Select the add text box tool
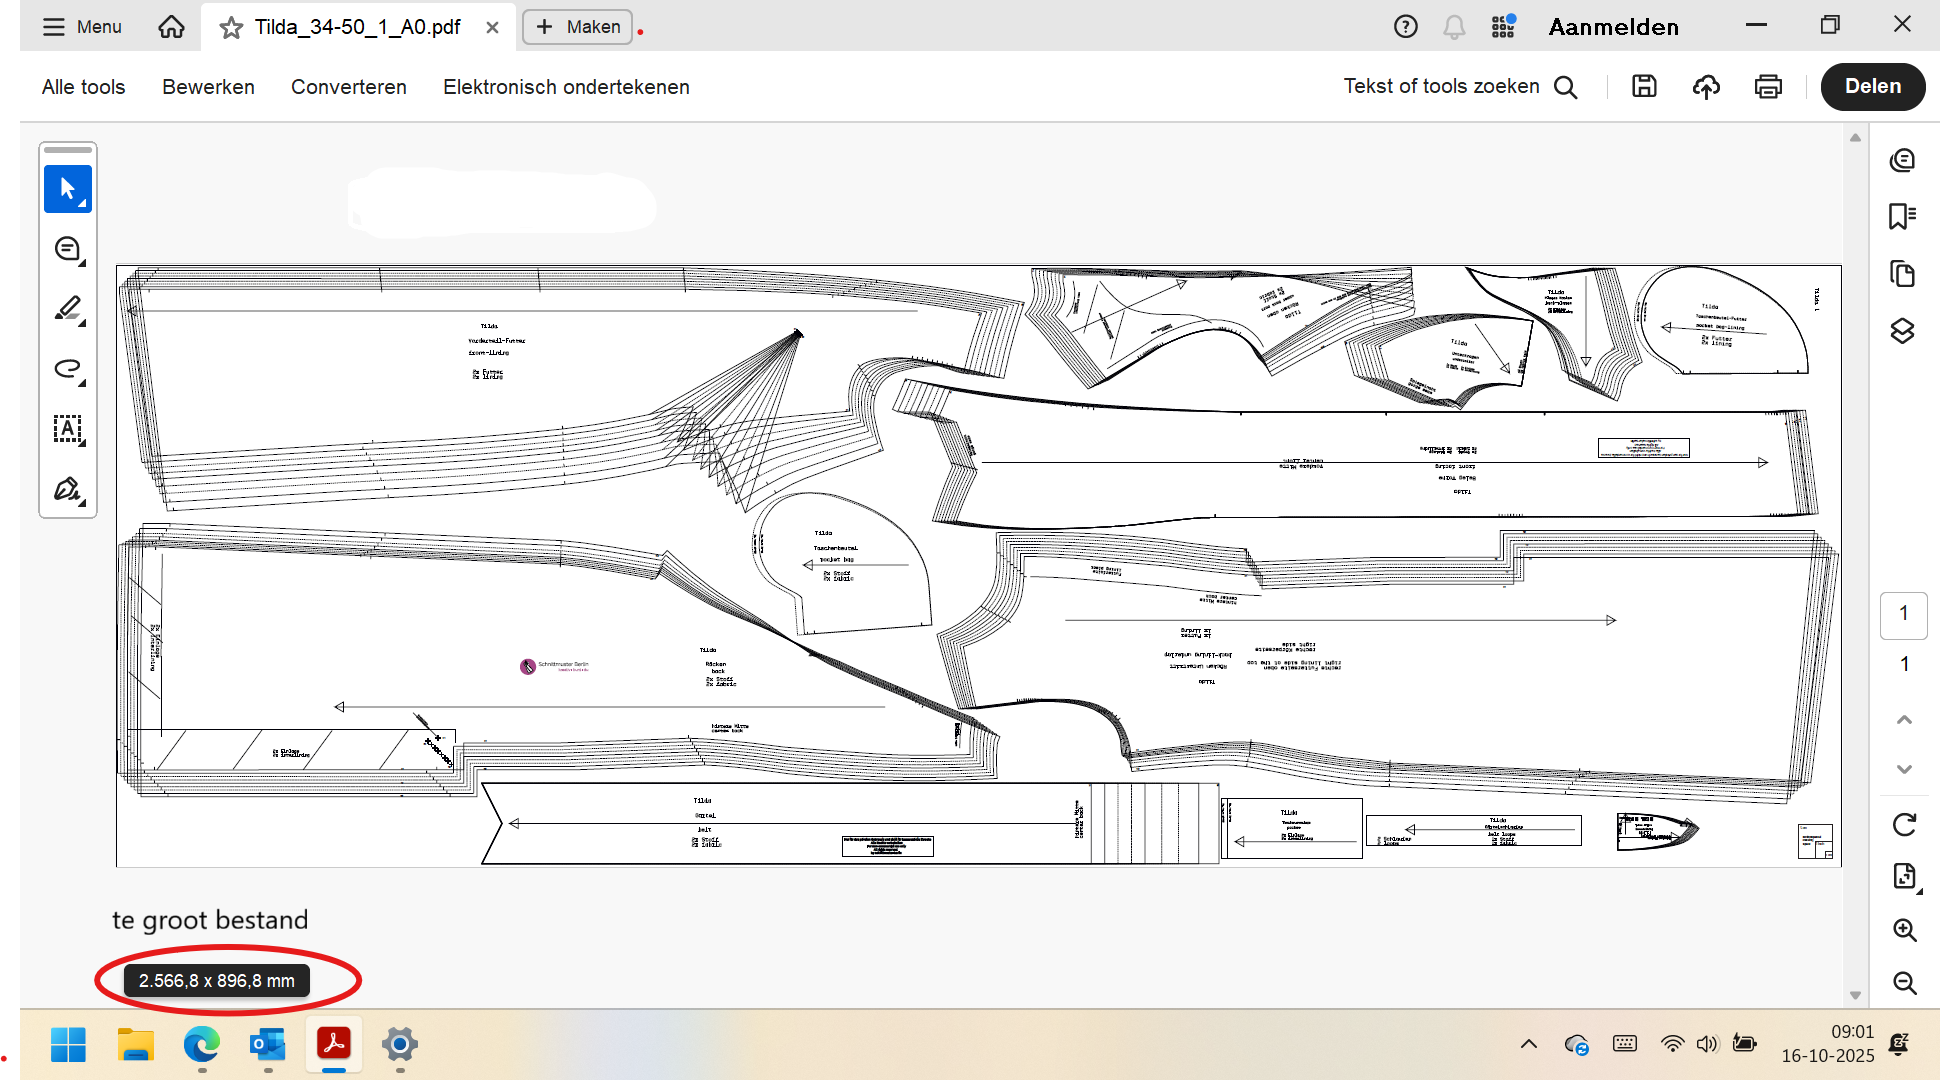Image resolution: width=1940 pixels, height=1080 pixels. point(67,429)
